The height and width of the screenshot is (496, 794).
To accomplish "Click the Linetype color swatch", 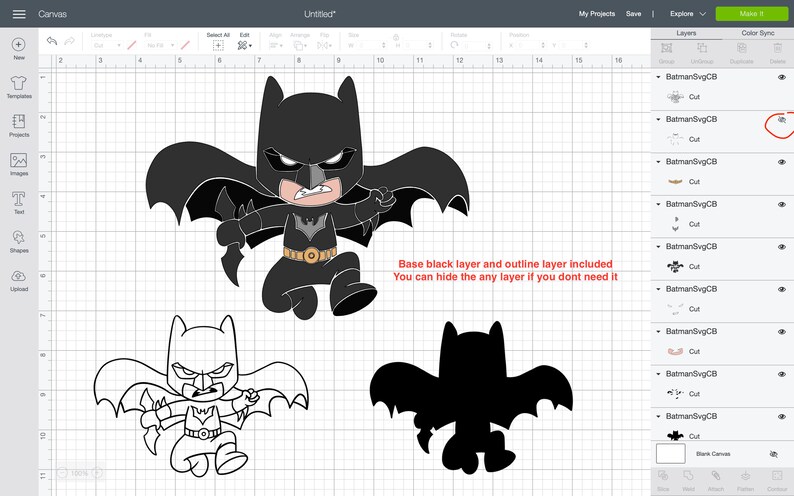I will 132,46.
